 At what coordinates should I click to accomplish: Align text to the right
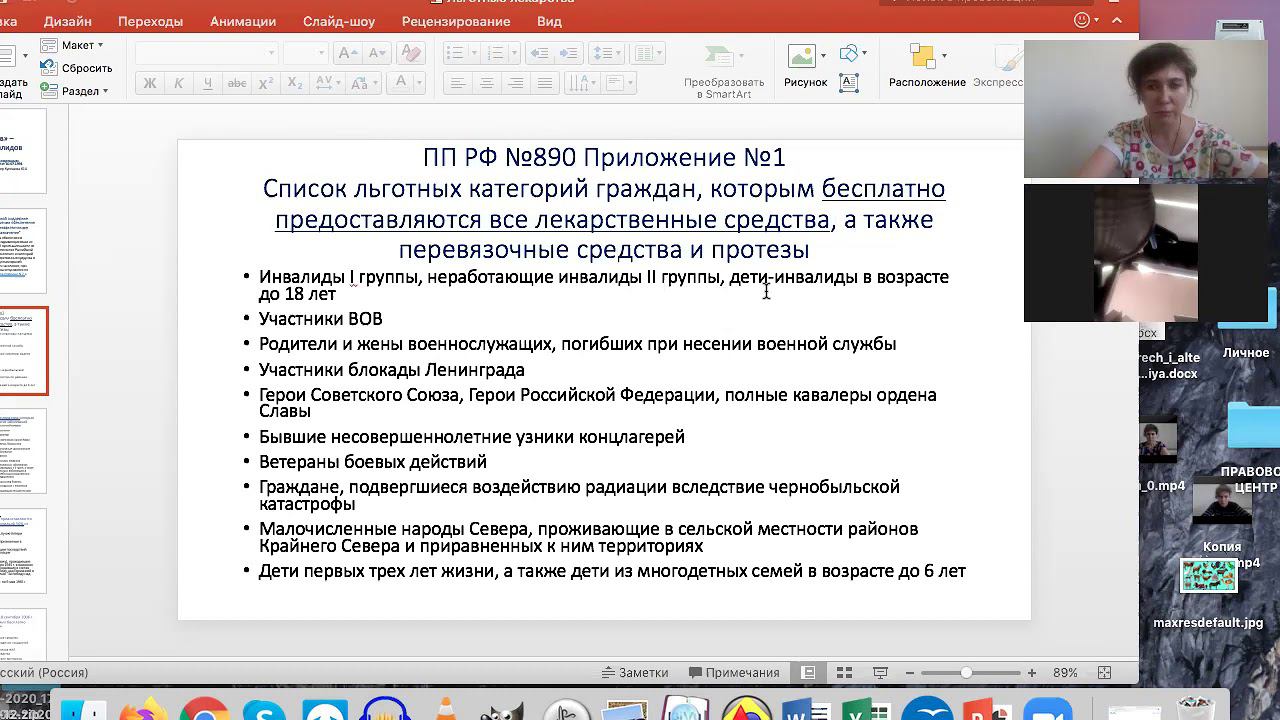pyautogui.click(x=516, y=83)
